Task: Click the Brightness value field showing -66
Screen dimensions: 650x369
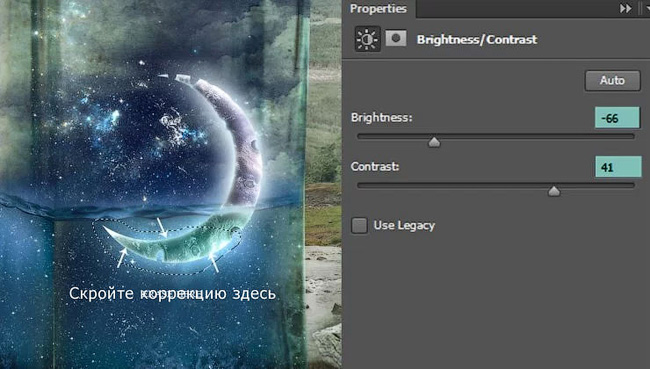Action: (617, 118)
